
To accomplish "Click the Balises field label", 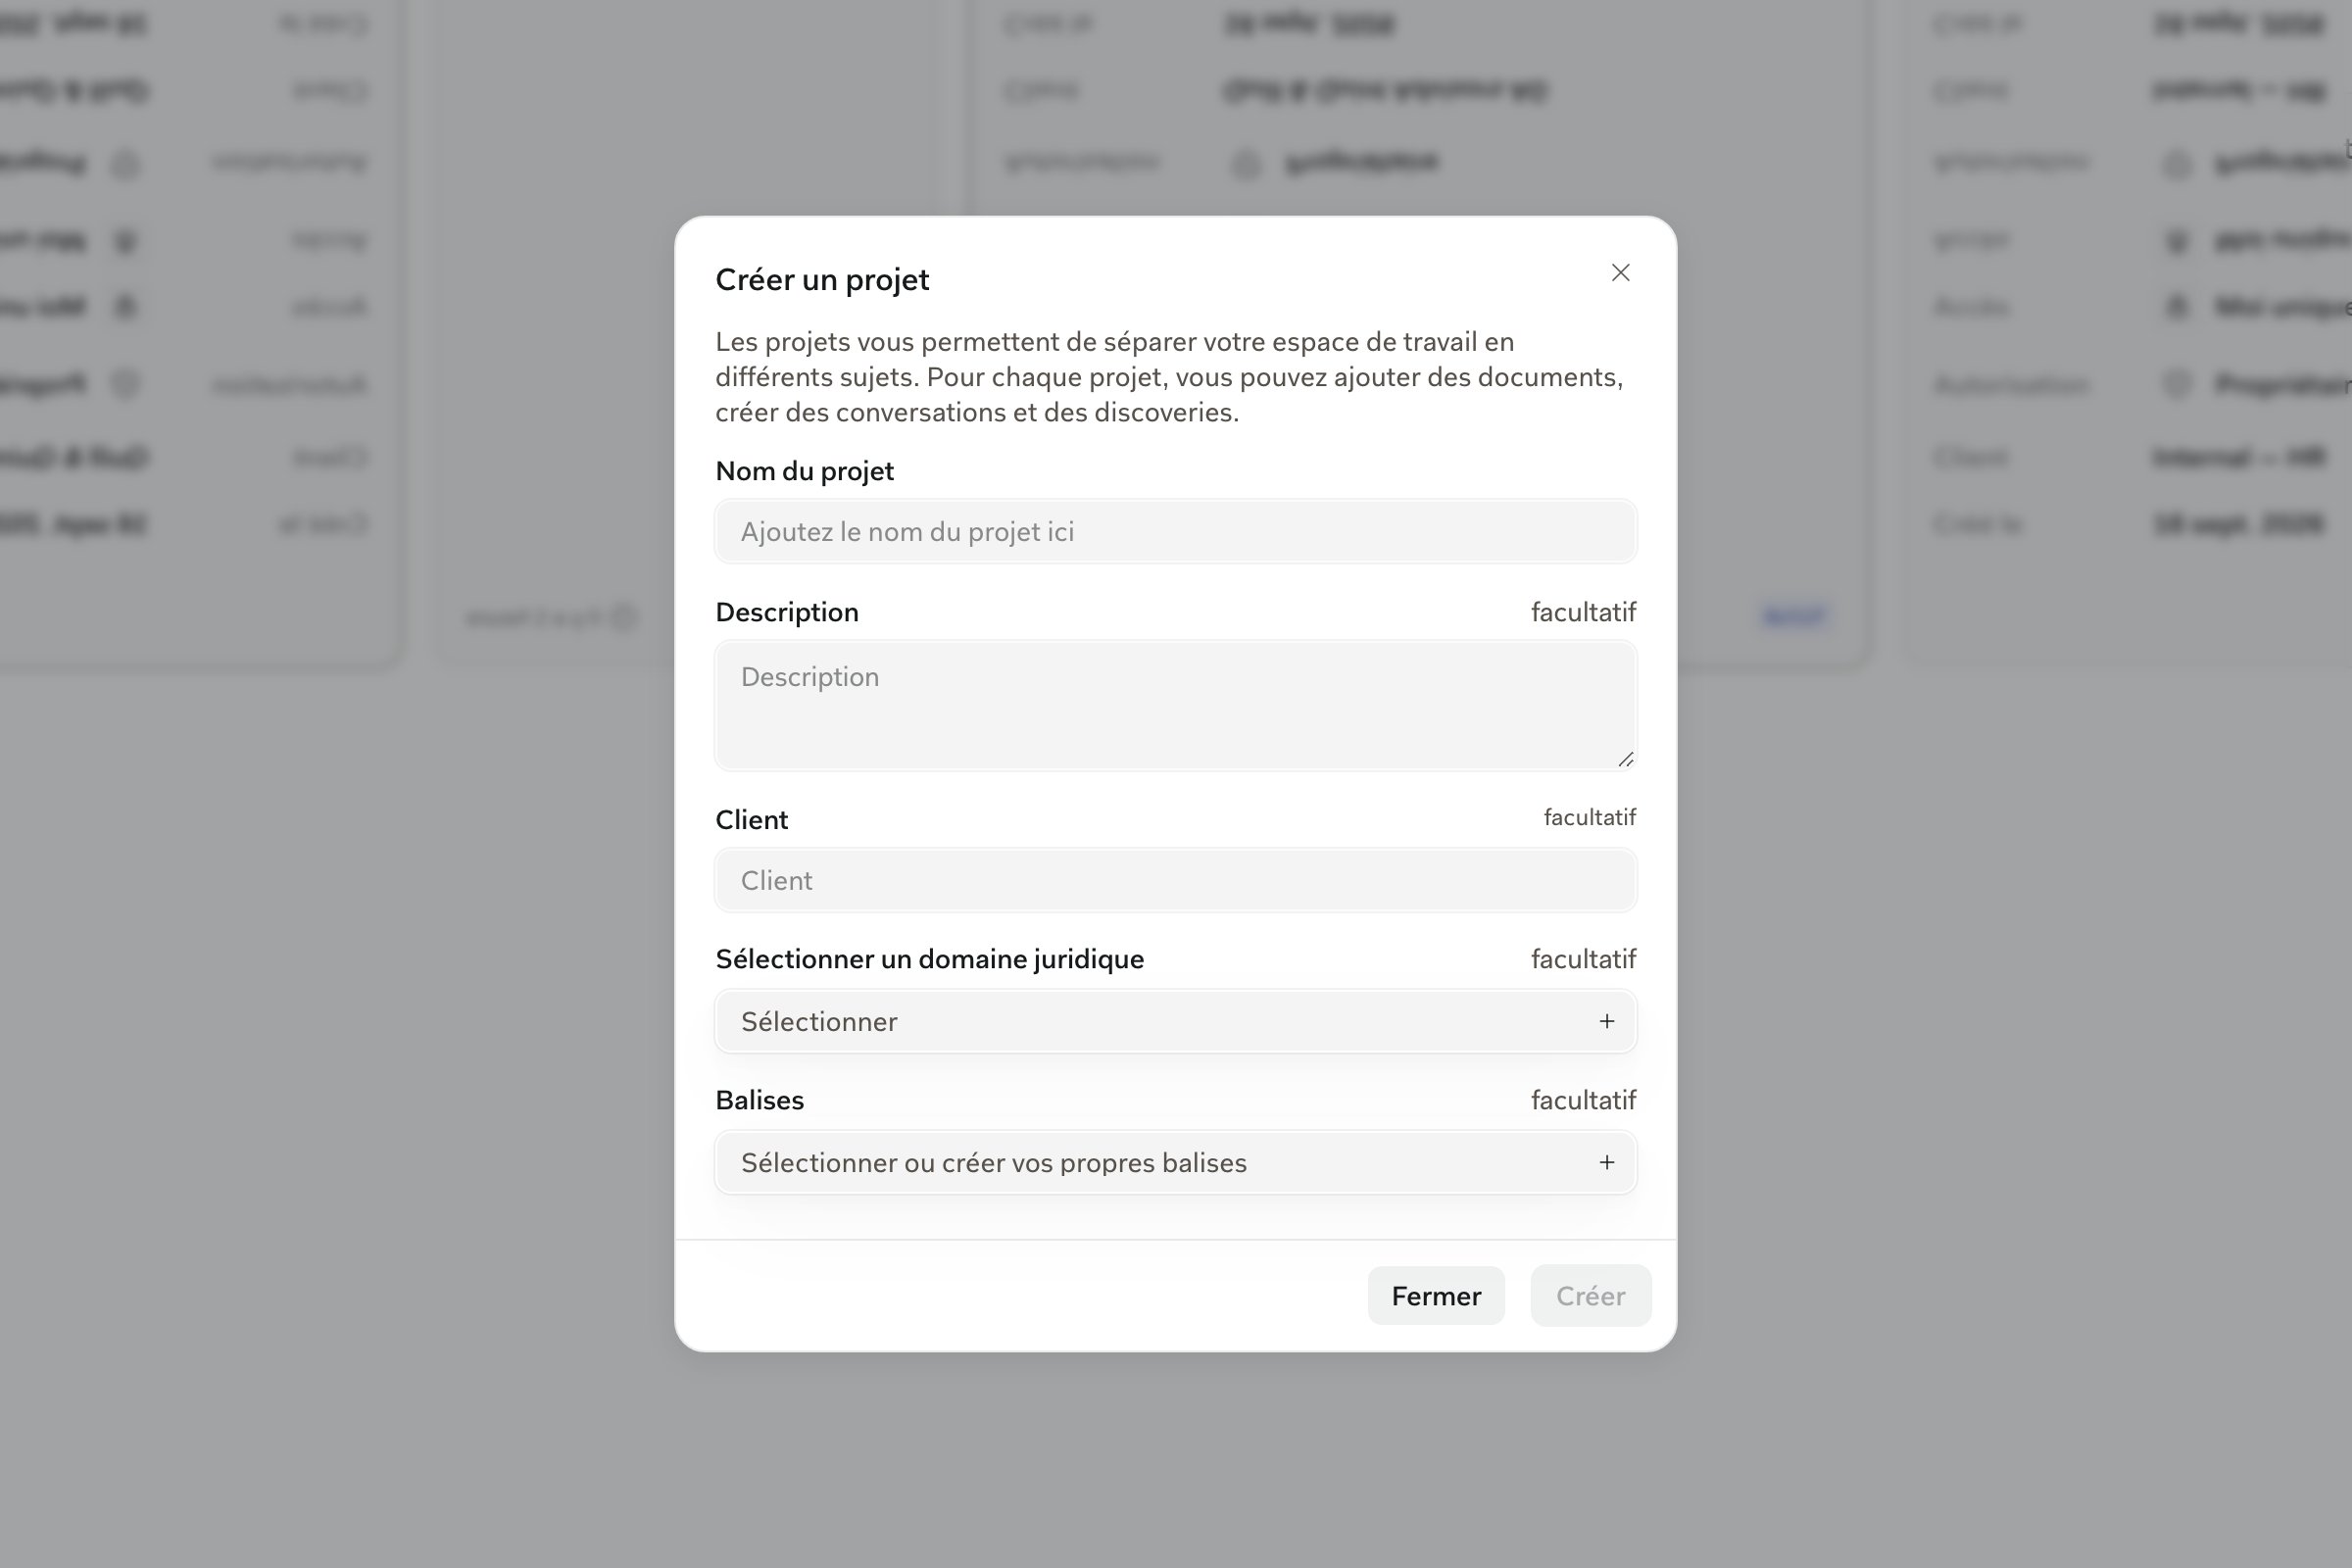I will coord(759,1100).
